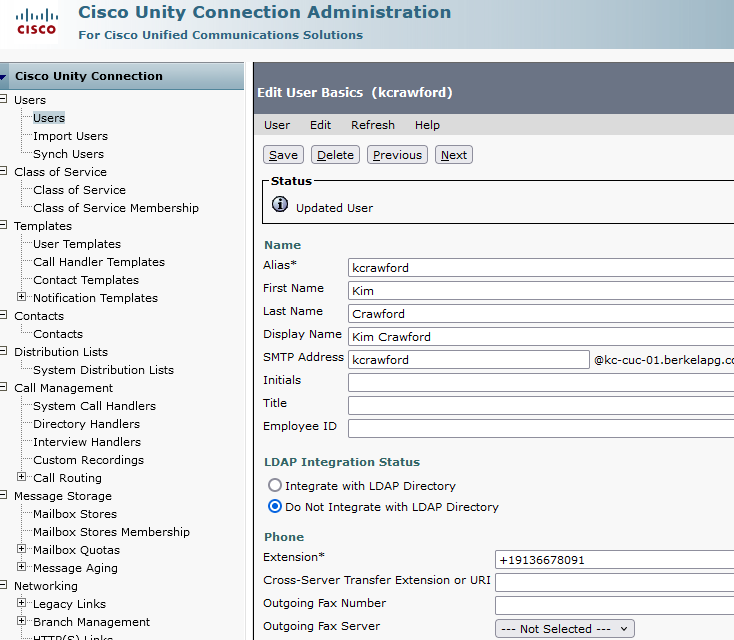734x640 pixels.
Task: Open the Contacts child link
Action: tap(58, 334)
